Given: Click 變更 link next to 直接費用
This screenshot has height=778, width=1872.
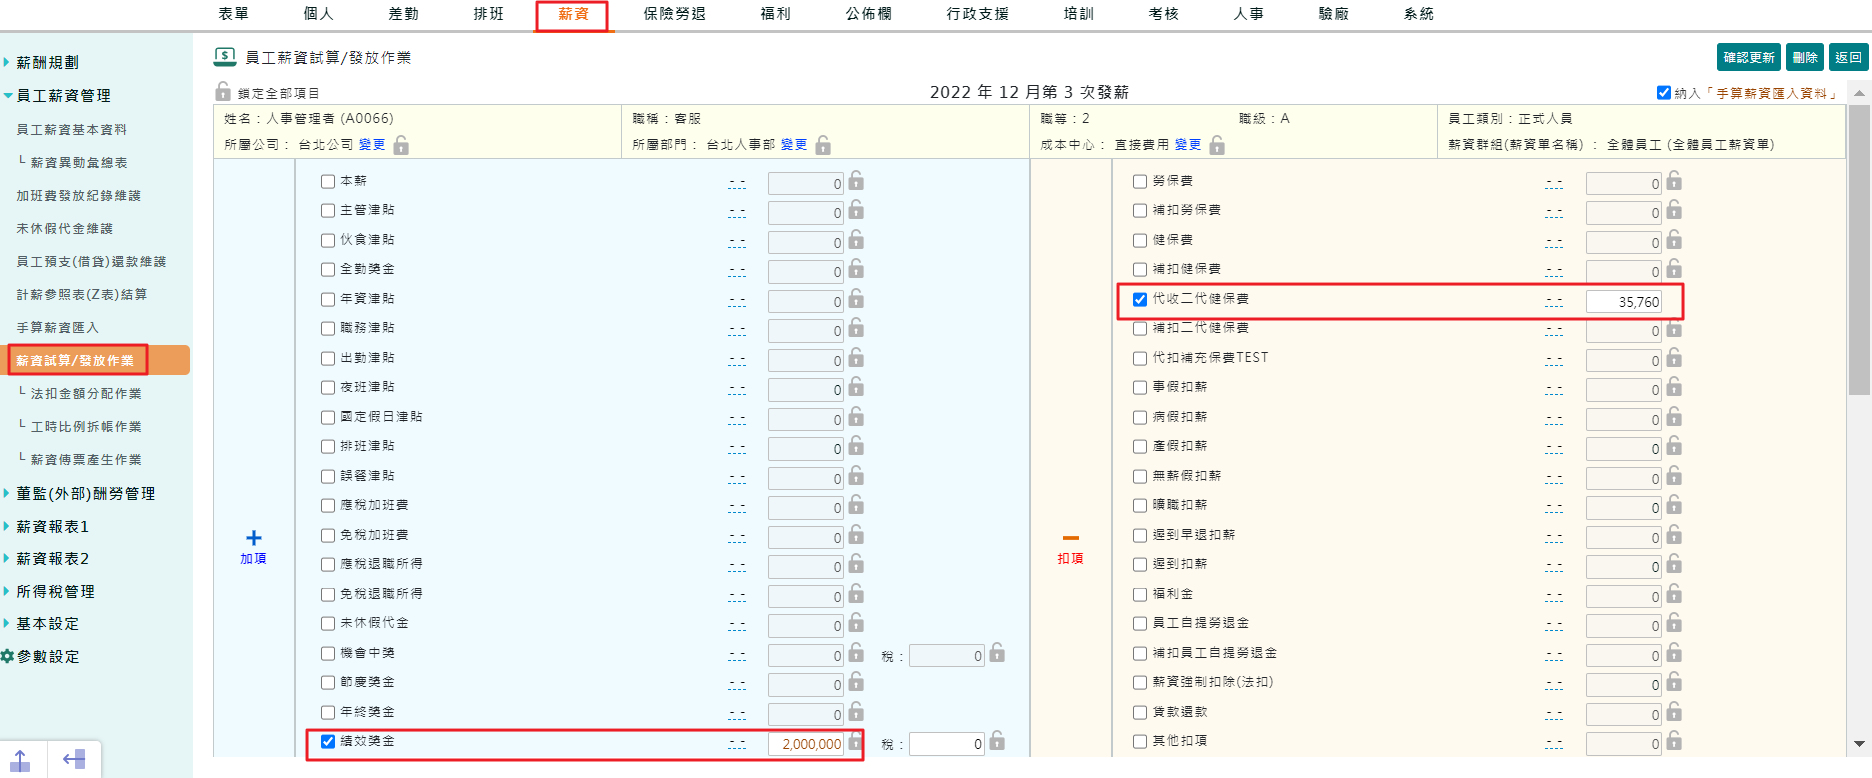Looking at the screenshot, I should (1188, 145).
